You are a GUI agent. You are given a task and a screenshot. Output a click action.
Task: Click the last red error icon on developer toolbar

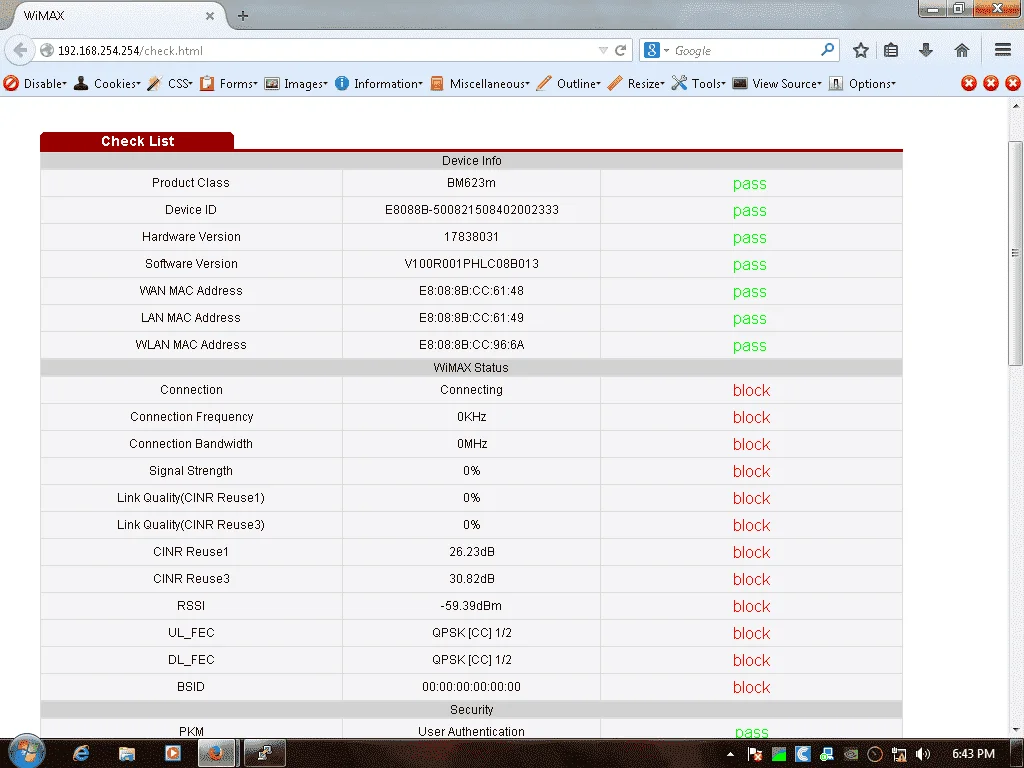tap(1013, 83)
